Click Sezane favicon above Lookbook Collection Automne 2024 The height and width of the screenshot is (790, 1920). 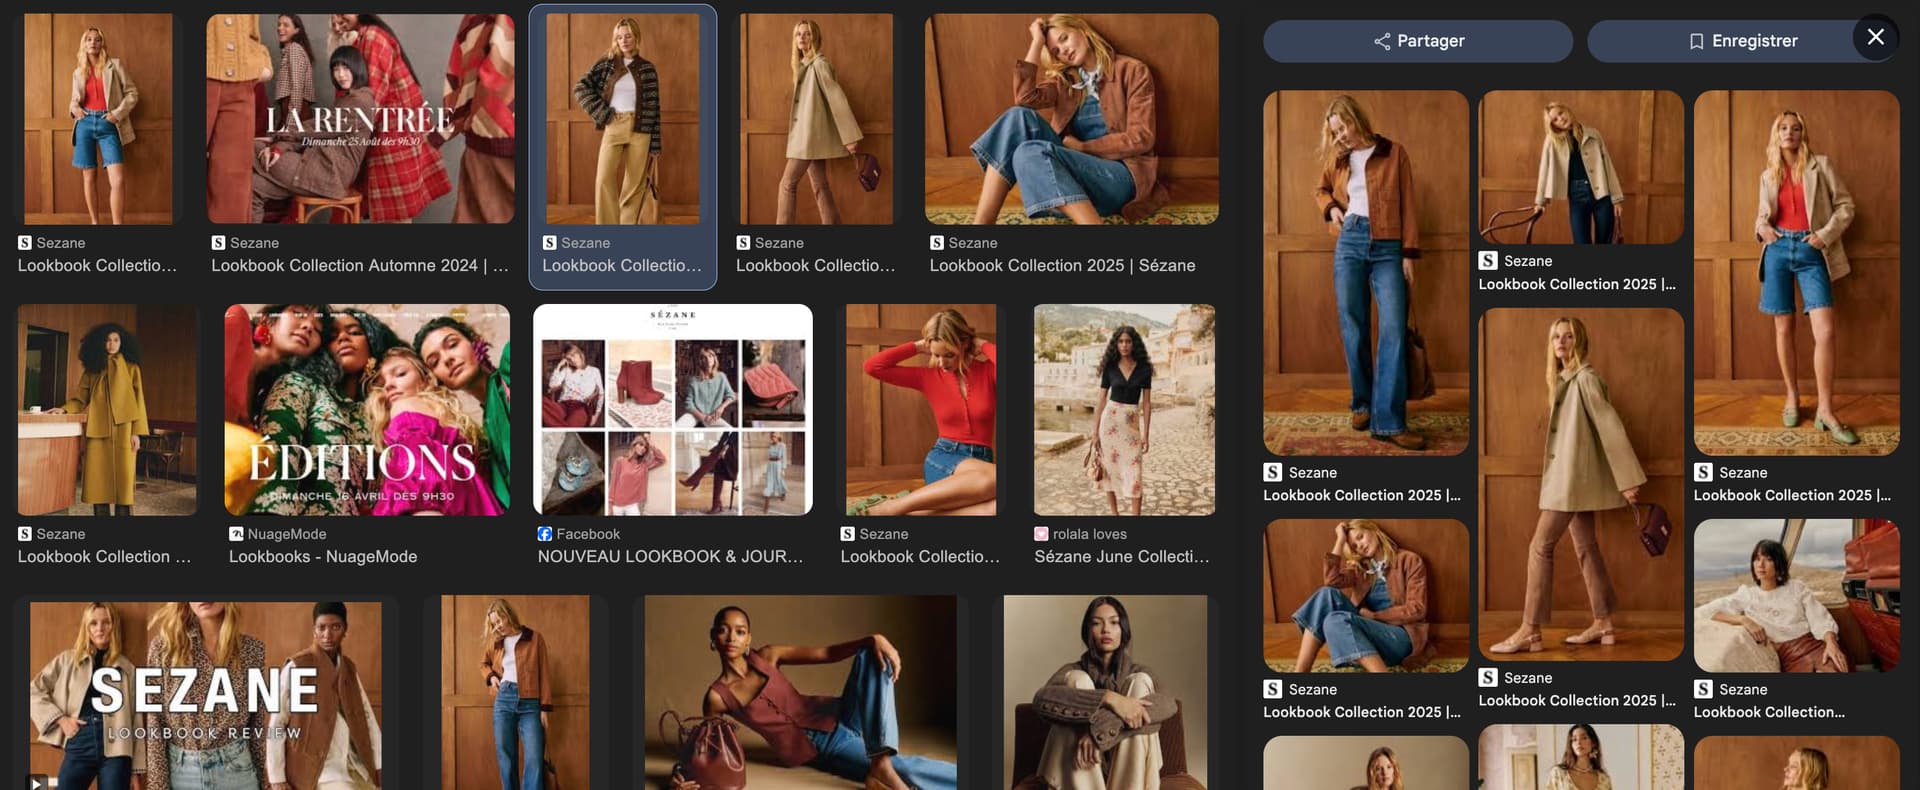pos(218,243)
